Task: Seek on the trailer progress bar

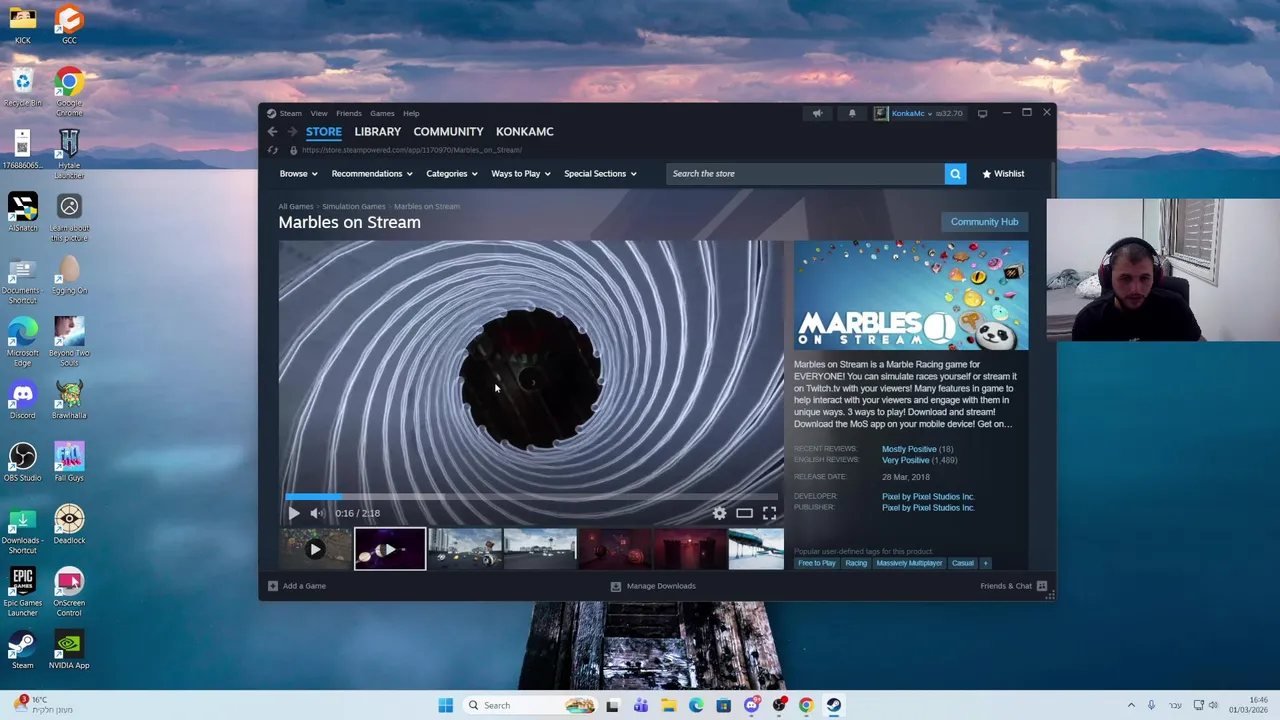Action: click(531, 497)
